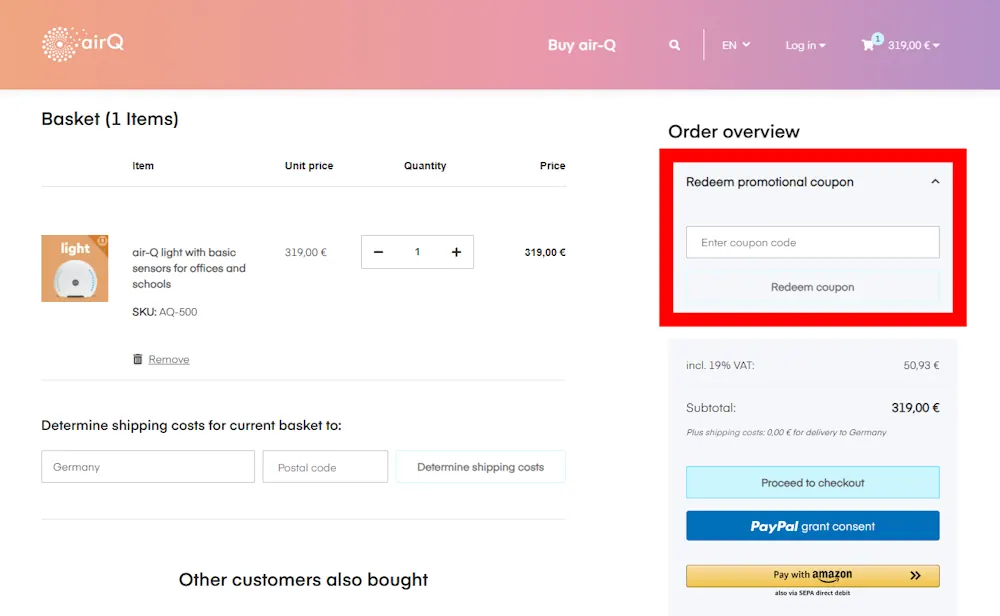This screenshot has height=616, width=1000.
Task: Click the Determine shipping costs for basket heading
Action: [x=191, y=425]
